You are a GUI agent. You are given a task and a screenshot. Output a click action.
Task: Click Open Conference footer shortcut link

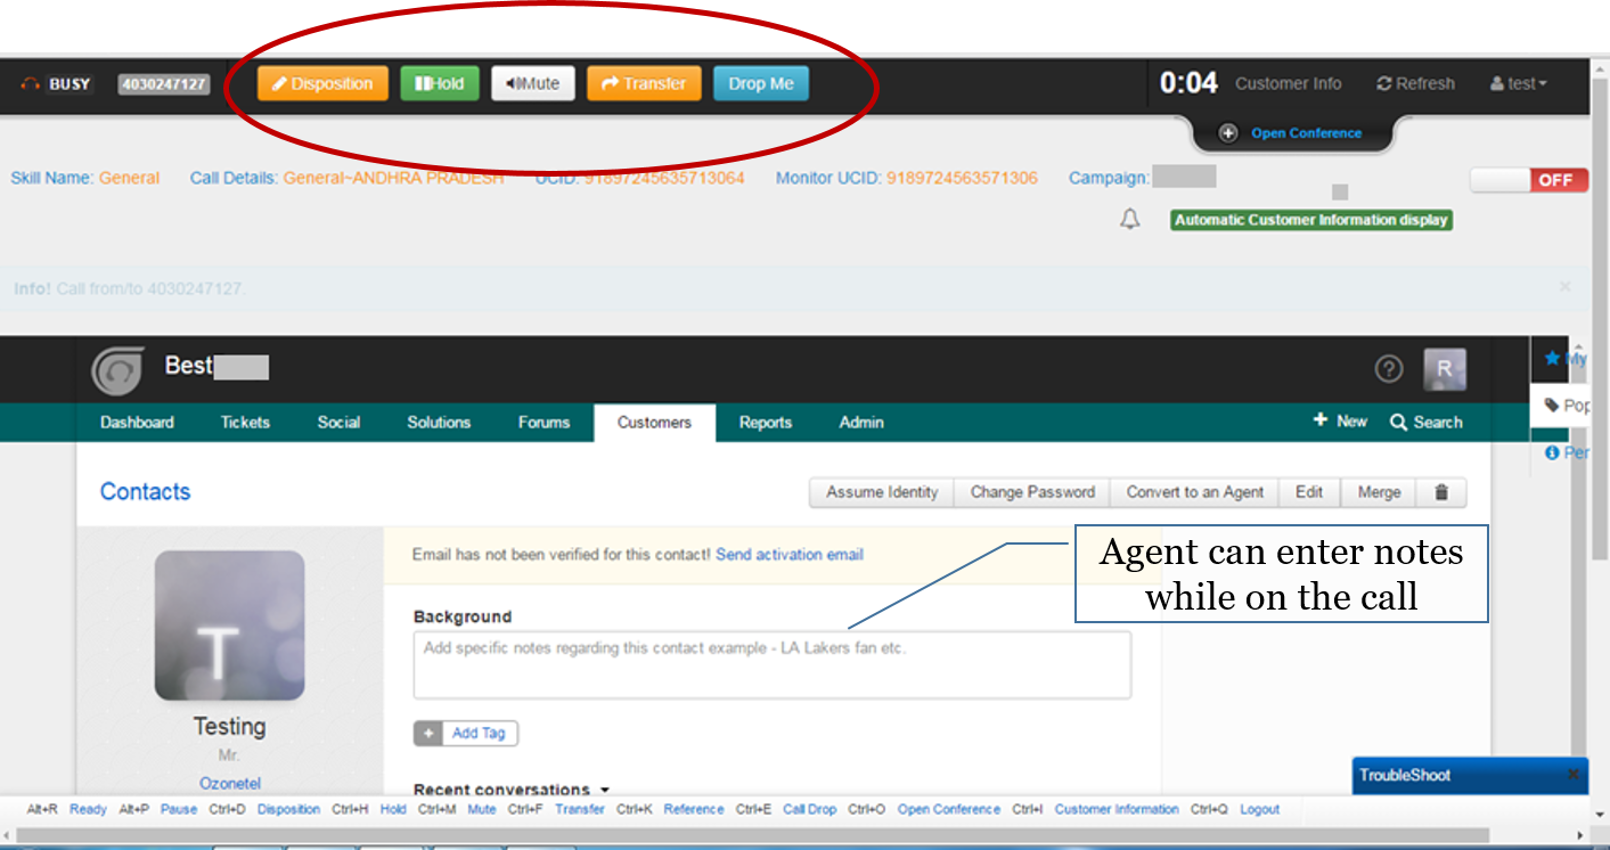pyautogui.click(x=948, y=809)
